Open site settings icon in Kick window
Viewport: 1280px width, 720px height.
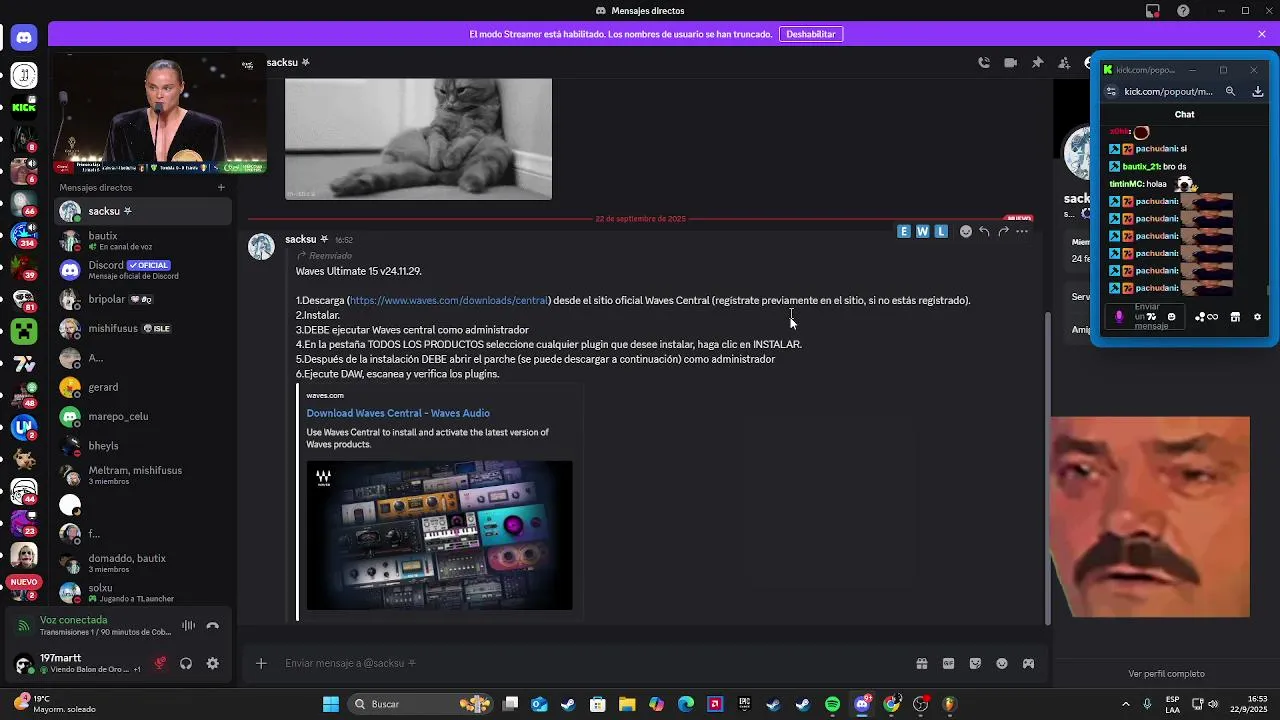click(1111, 91)
